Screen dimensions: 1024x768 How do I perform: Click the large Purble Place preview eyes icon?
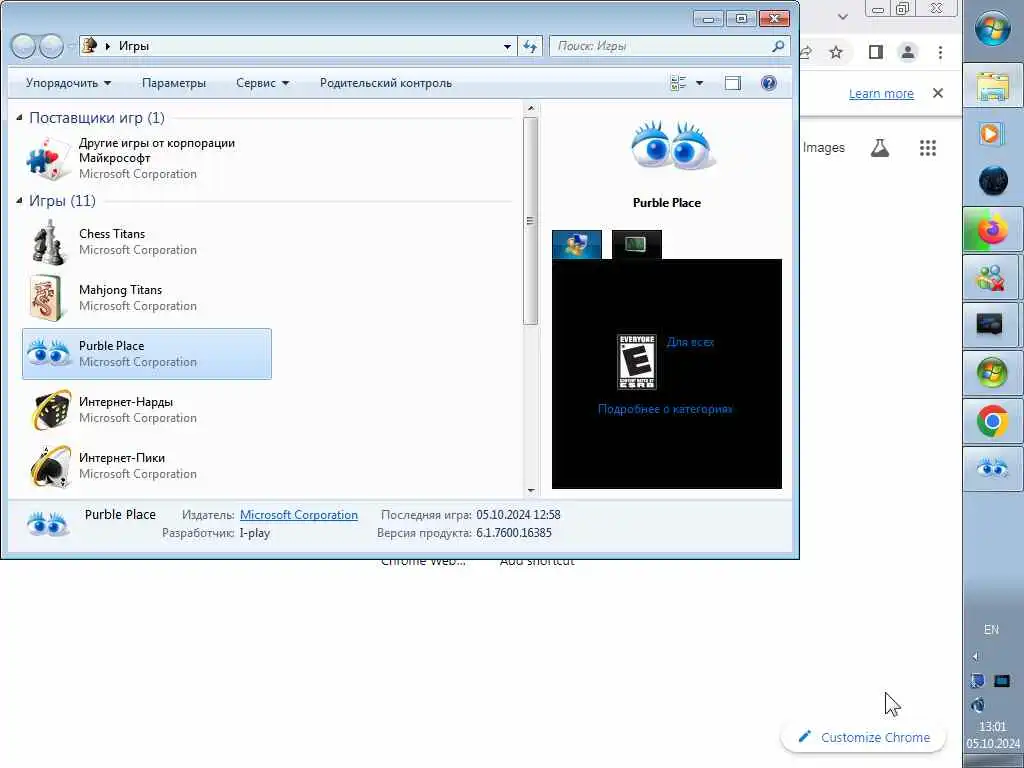(x=673, y=146)
